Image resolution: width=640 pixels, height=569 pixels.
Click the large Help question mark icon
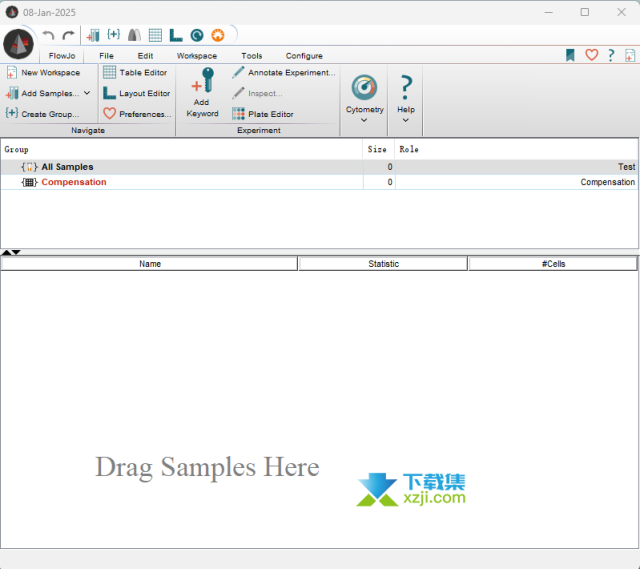pyautogui.click(x=405, y=87)
